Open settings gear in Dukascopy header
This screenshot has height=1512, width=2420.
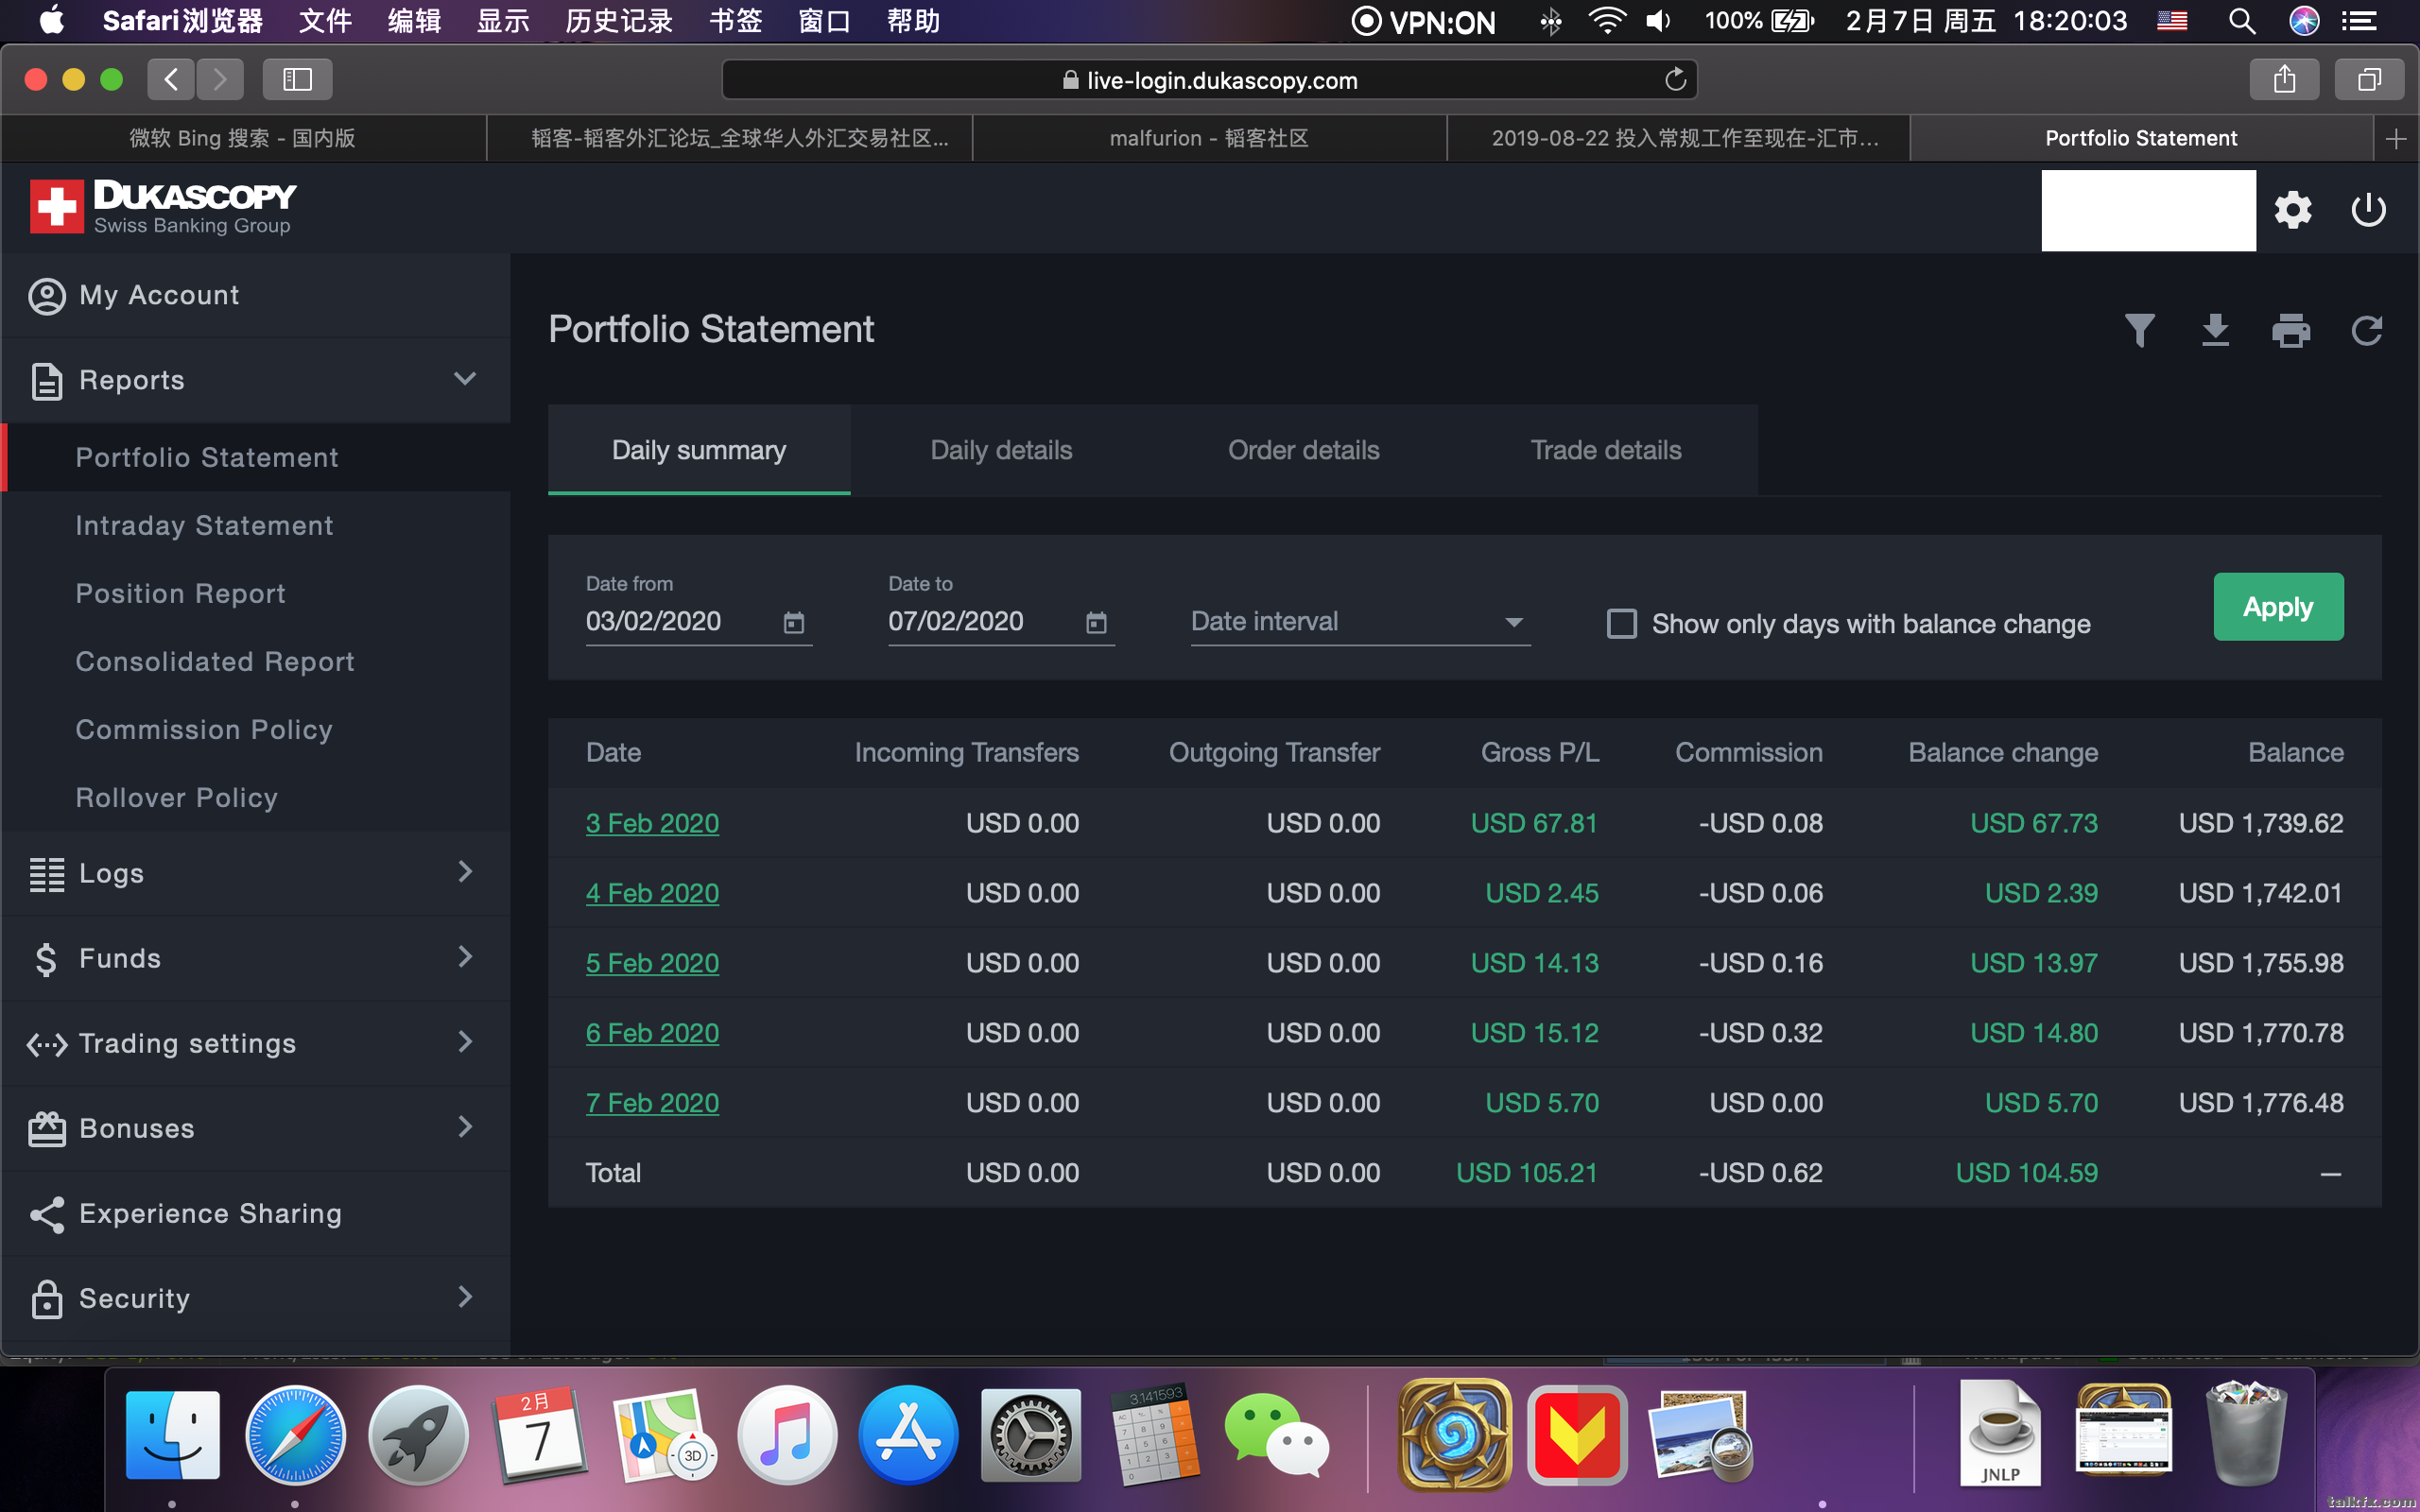coord(2293,210)
